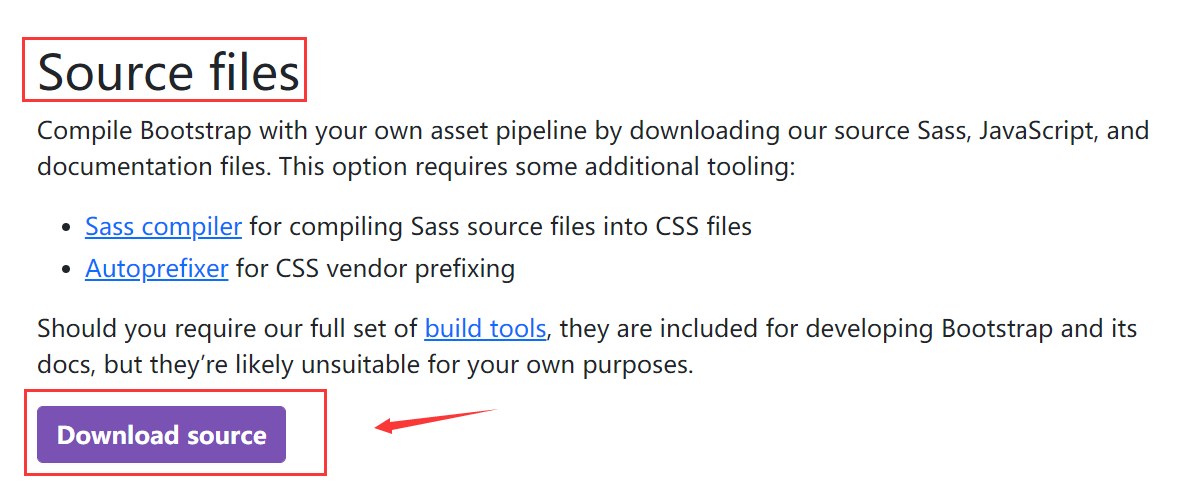Open the build tools link
Viewport: 1180px width, 491px height.
coord(485,328)
